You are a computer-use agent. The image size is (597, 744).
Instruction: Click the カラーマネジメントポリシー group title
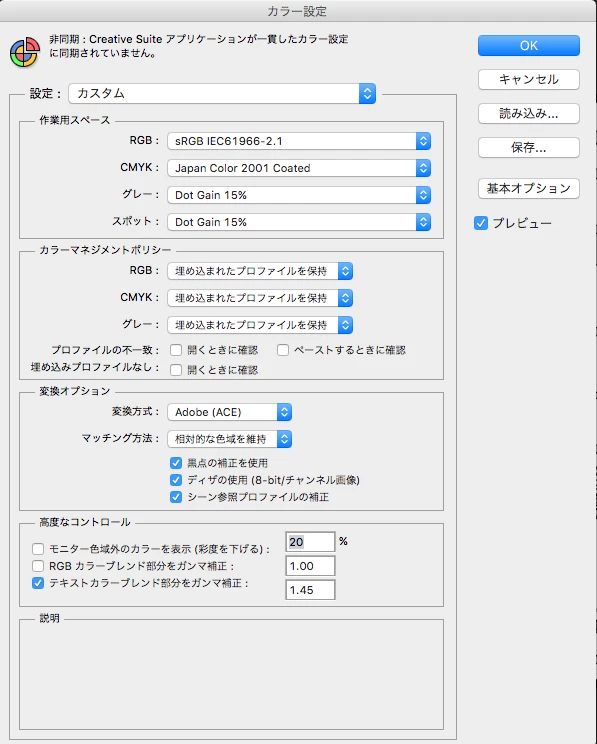coord(105,250)
